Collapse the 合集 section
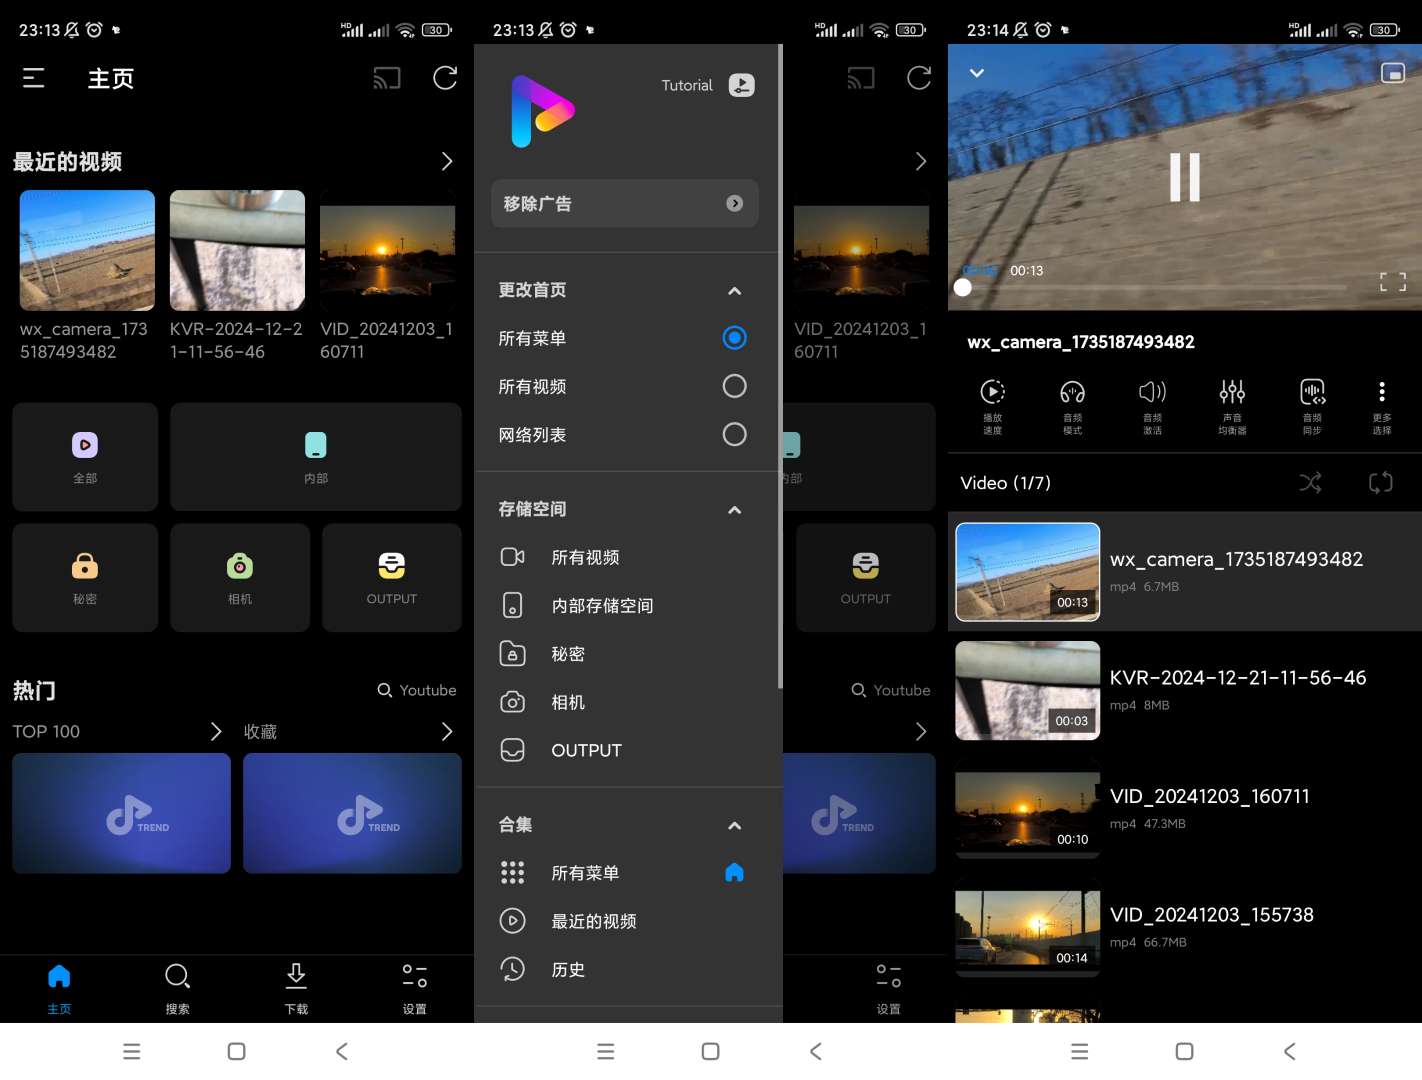 coord(735,826)
